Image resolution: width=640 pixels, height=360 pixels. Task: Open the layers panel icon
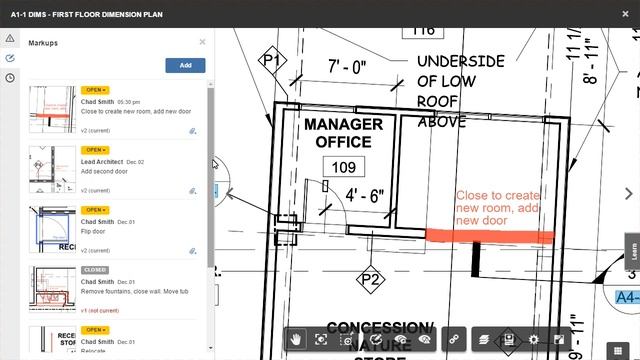coord(484,339)
